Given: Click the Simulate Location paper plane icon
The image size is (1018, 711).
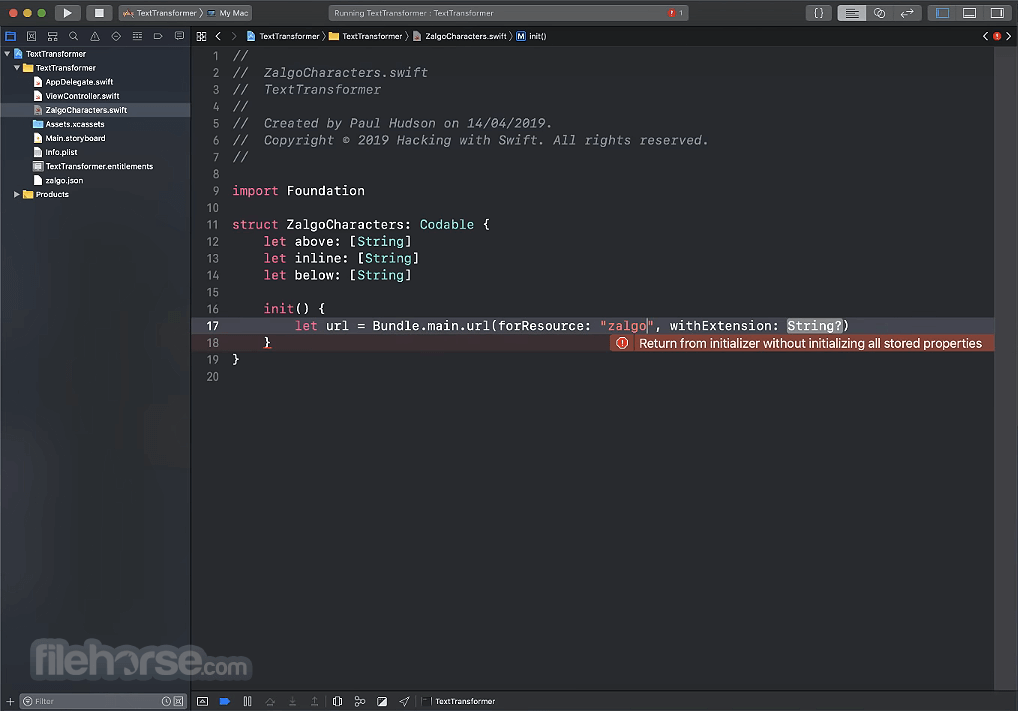Looking at the screenshot, I should tap(404, 701).
